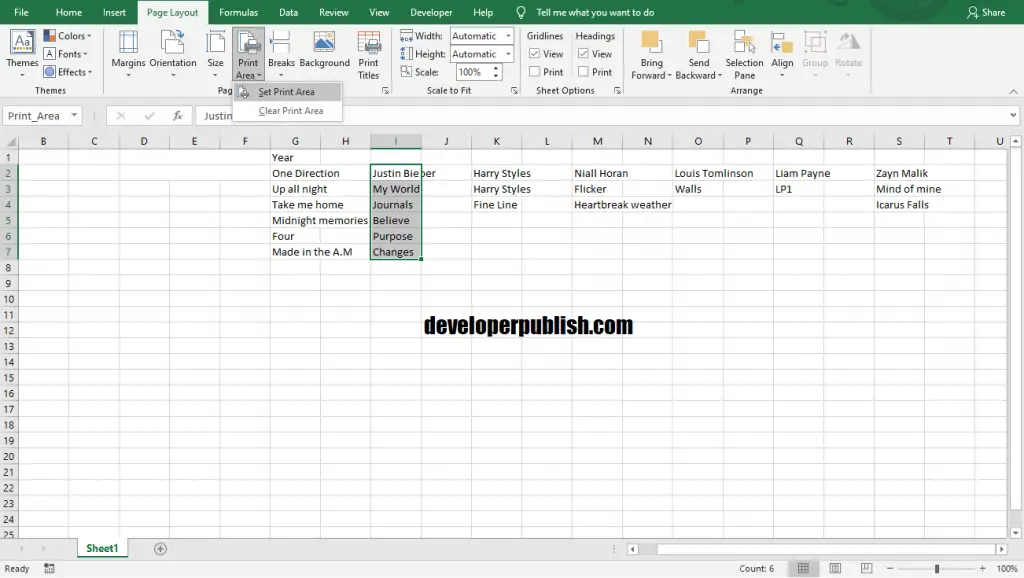Image resolution: width=1024 pixels, height=578 pixels.
Task: Open theme Colors options
Action: [x=67, y=36]
